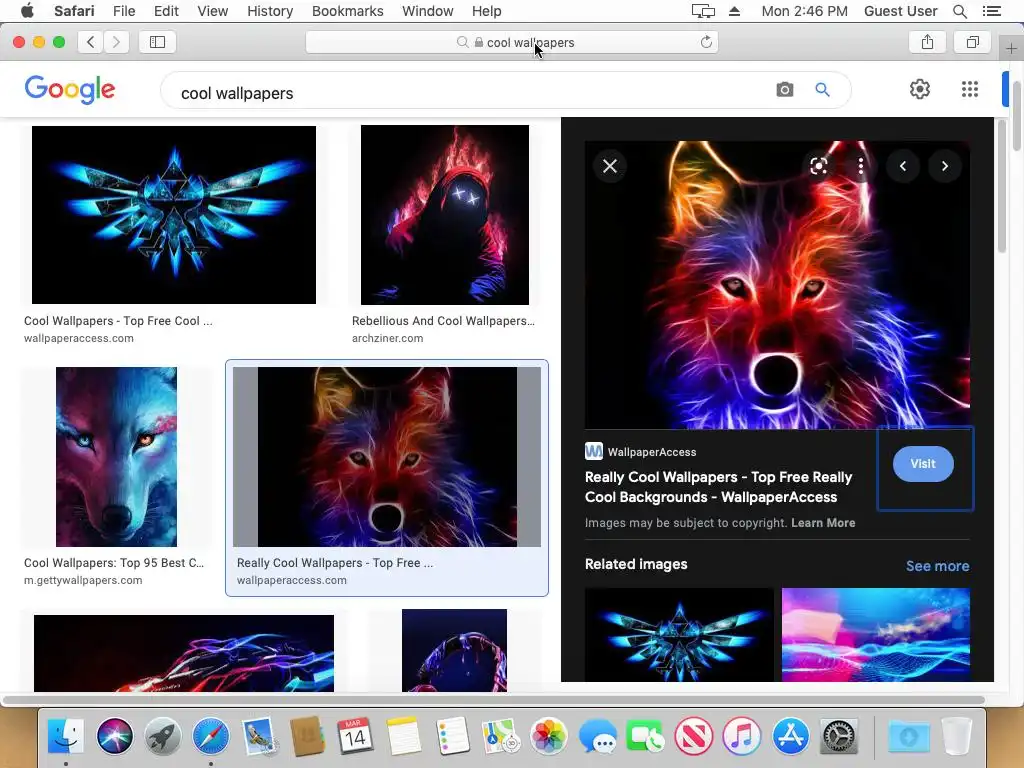
Task: Click Guest User in menu bar
Action: pos(900,11)
